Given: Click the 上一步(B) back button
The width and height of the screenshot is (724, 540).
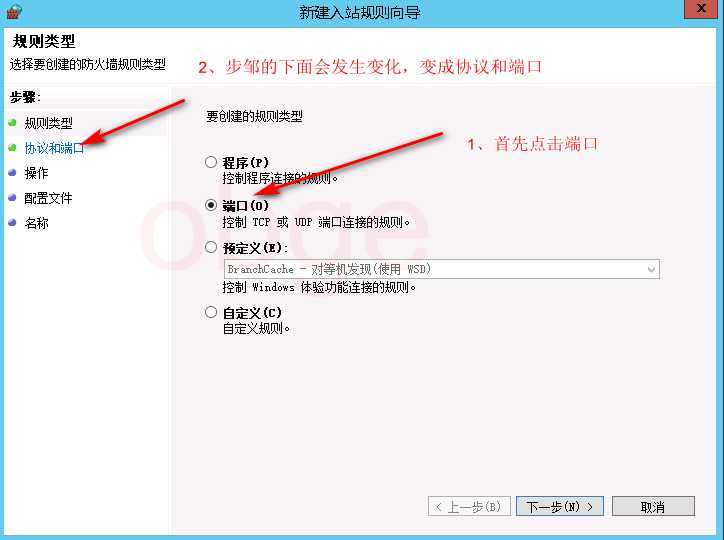Looking at the screenshot, I should (x=469, y=507).
